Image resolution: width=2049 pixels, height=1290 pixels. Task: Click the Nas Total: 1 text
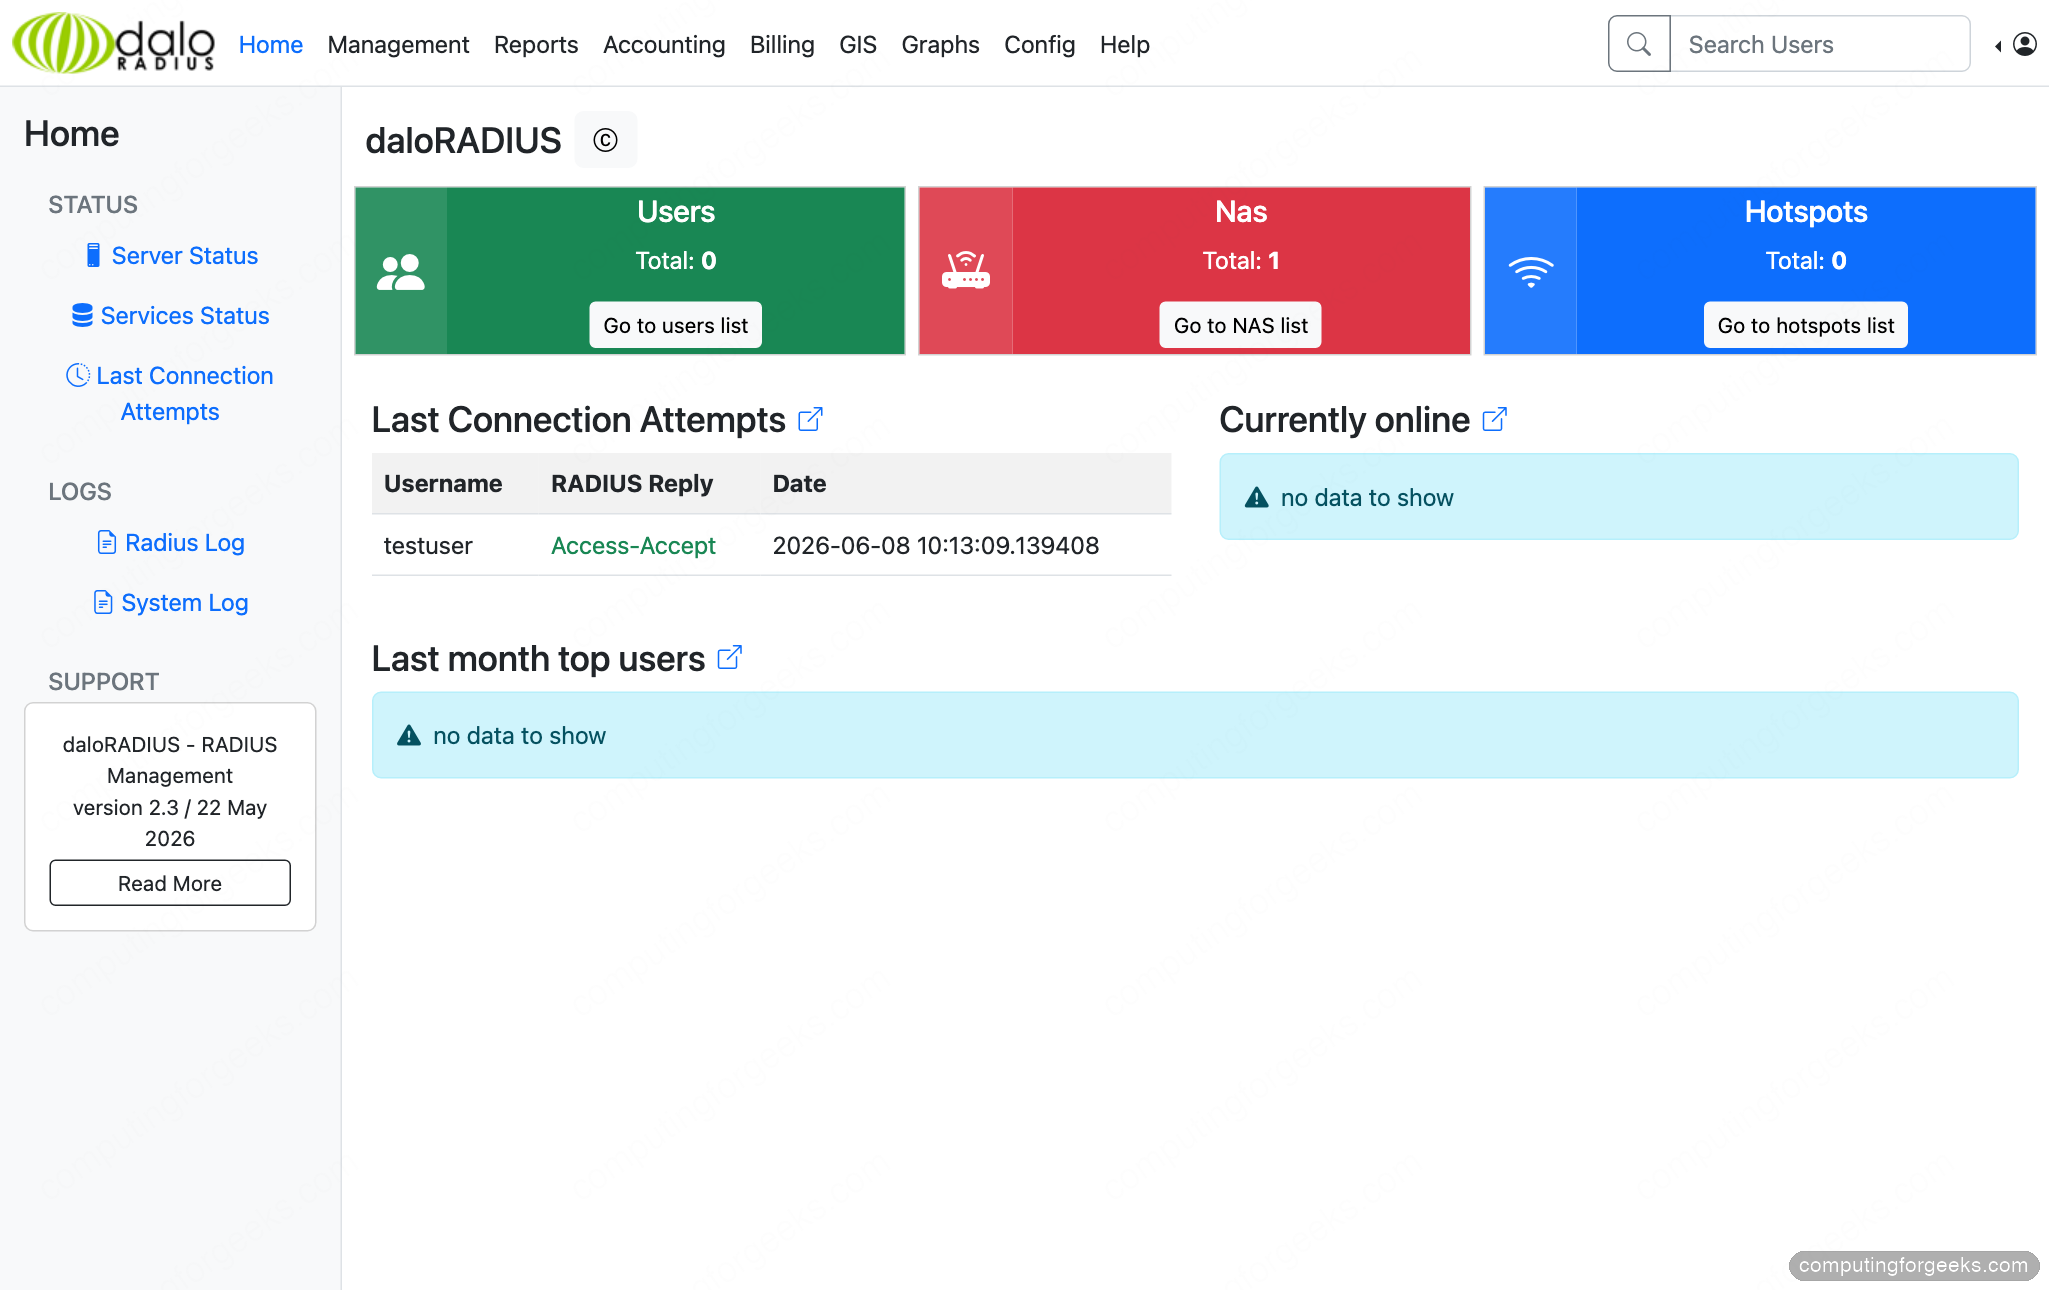point(1241,260)
